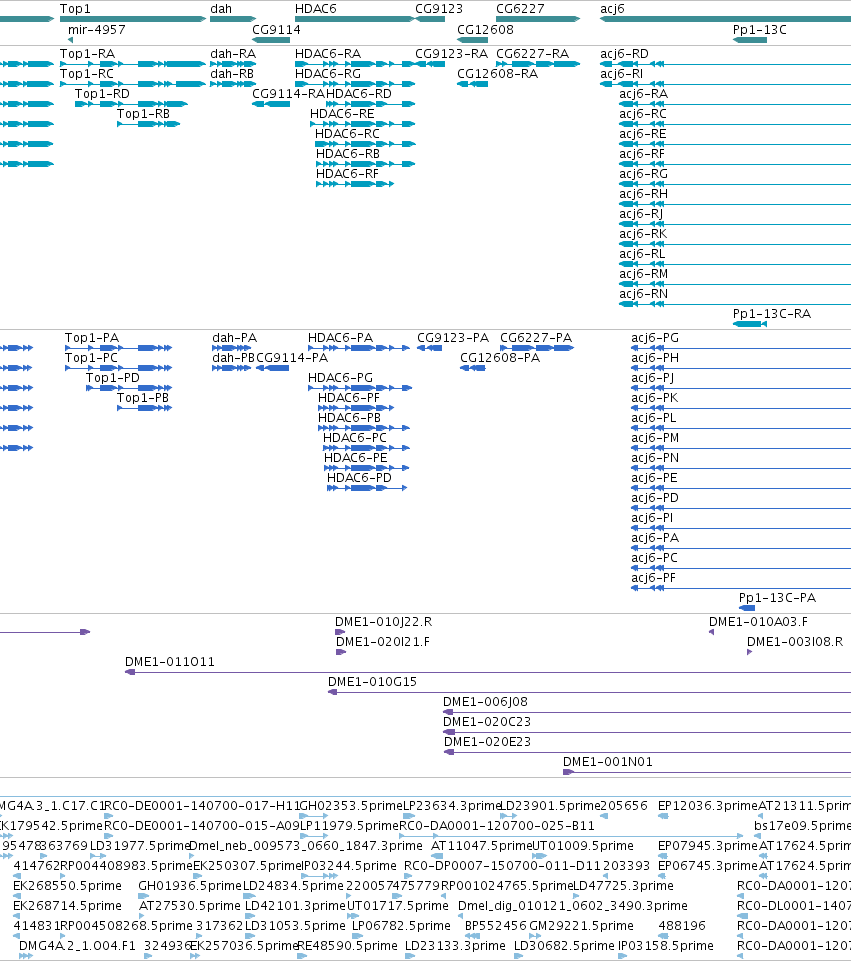Viewport: 851px width, 961px height.
Task: Select transcript acj6-RA
Action: click(x=735, y=104)
